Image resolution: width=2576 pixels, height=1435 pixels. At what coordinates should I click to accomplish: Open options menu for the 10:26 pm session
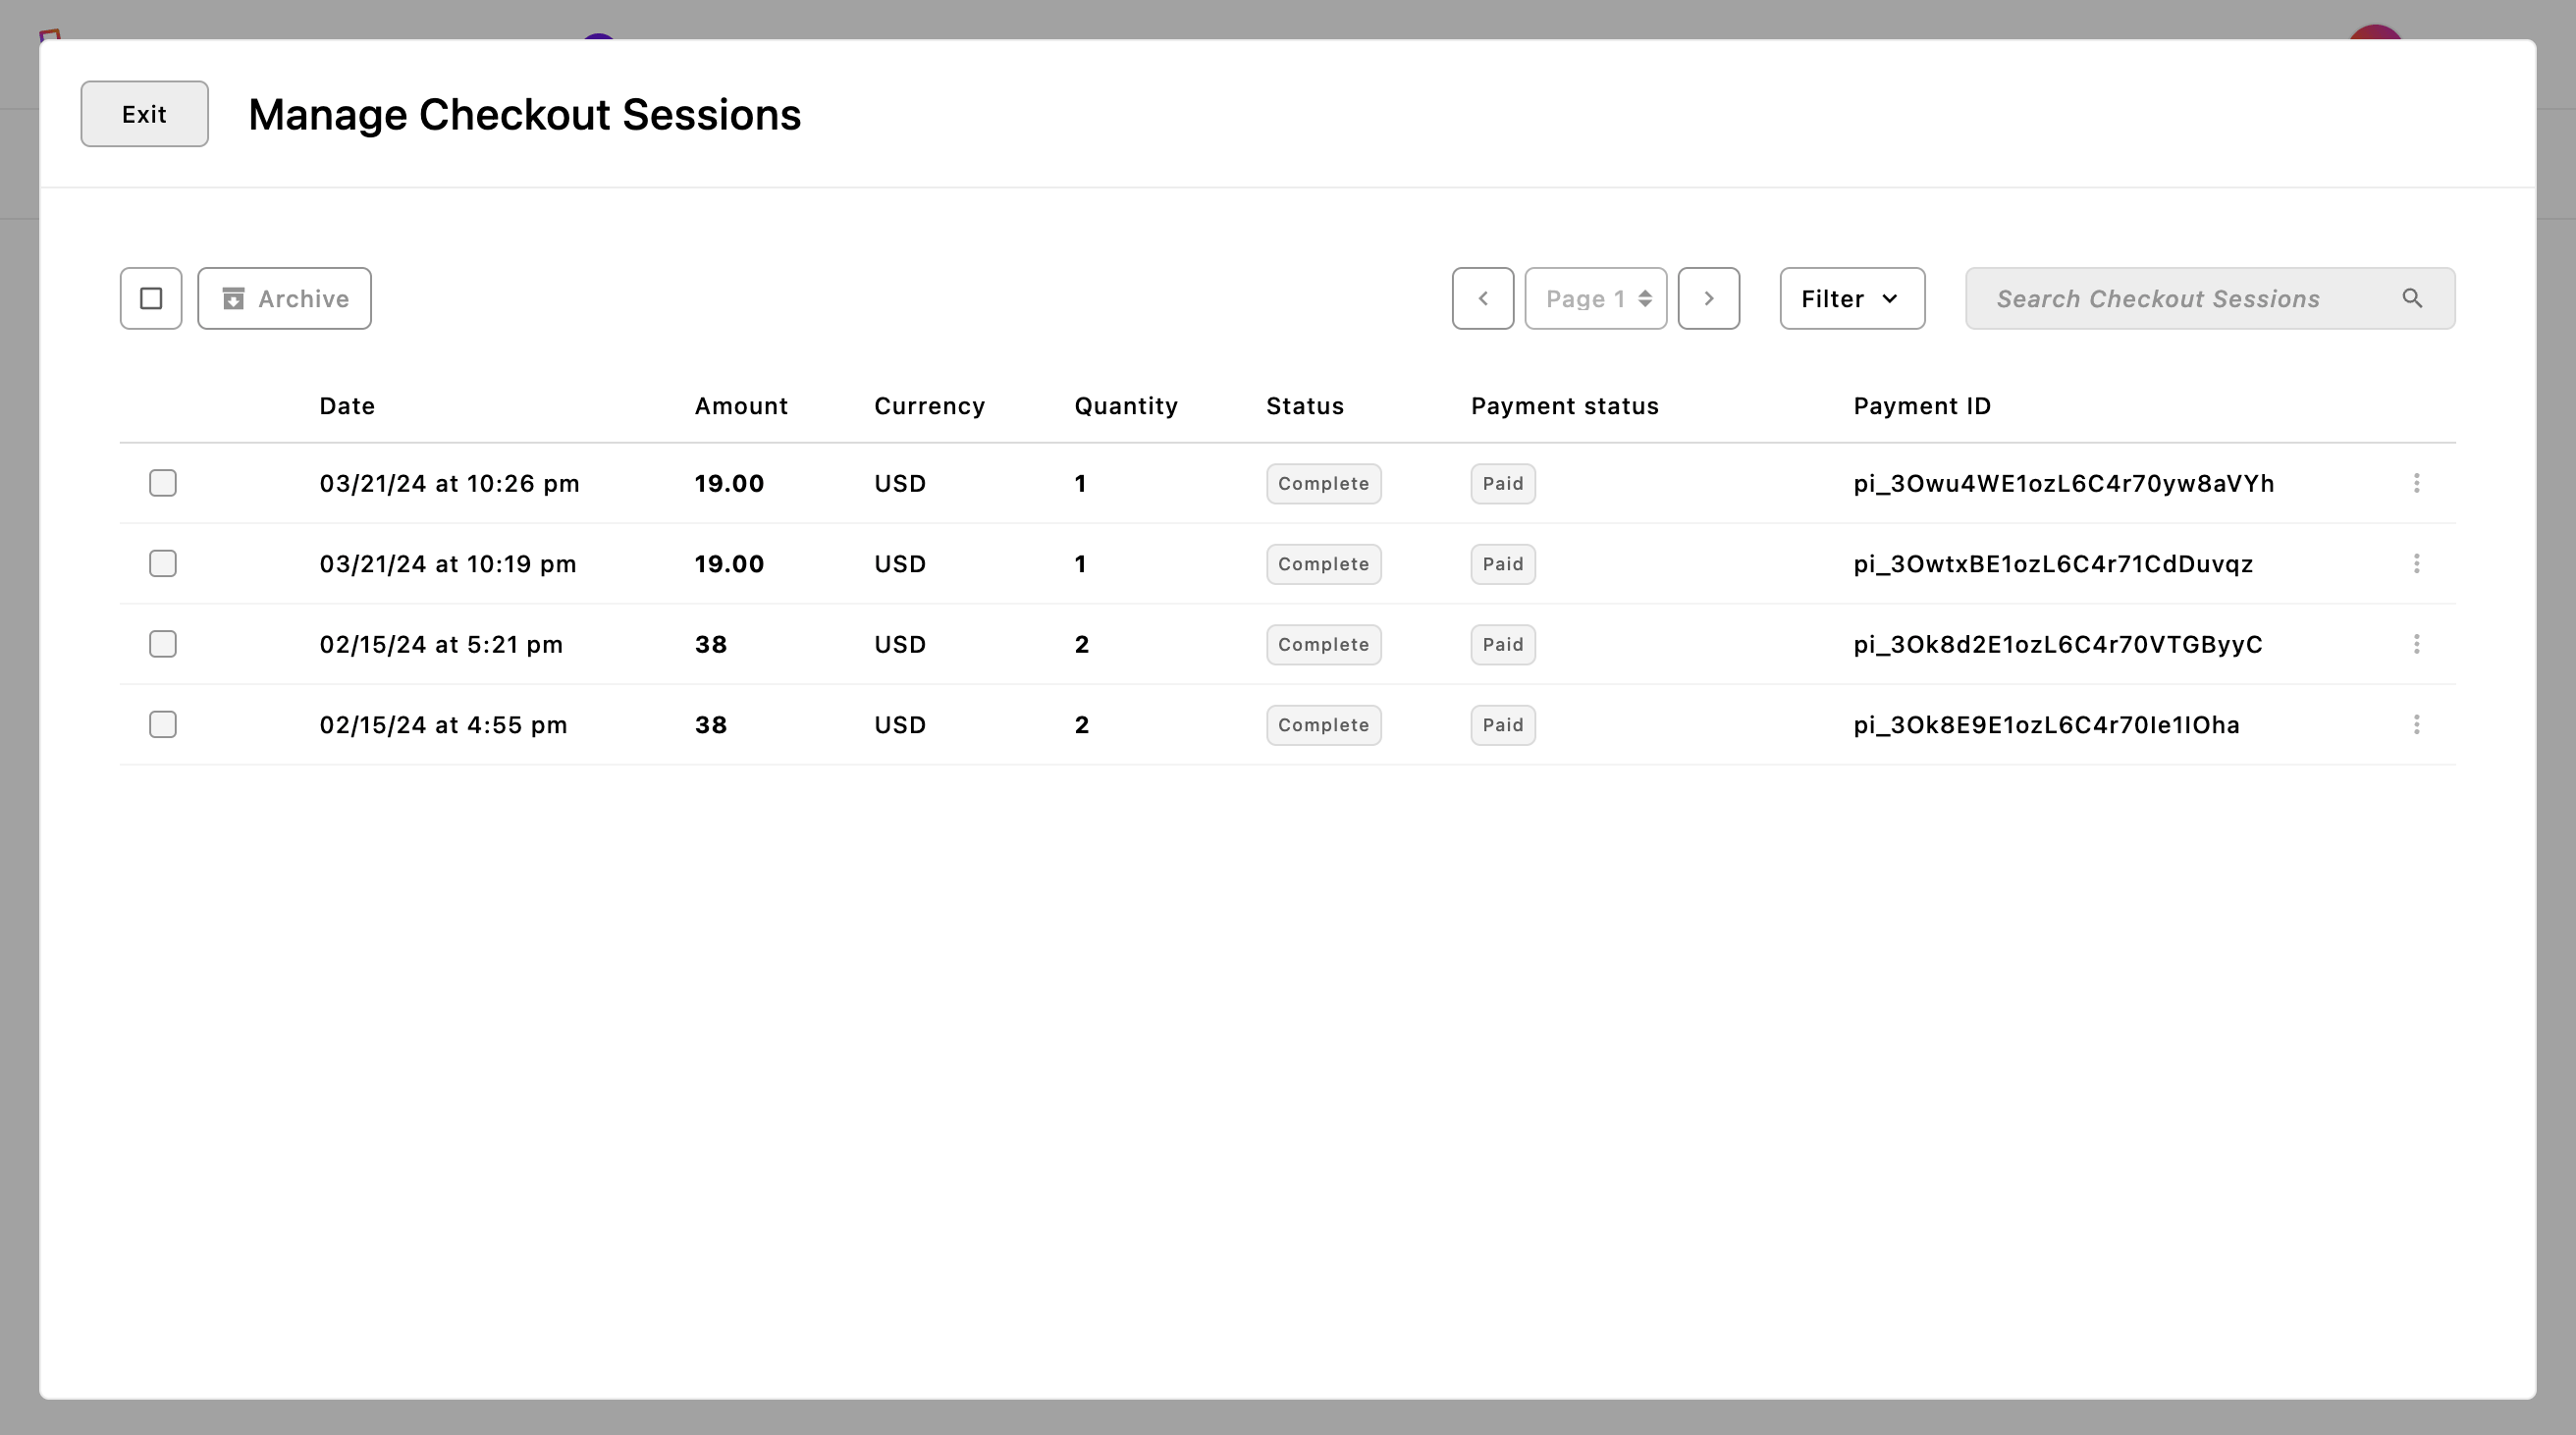click(2416, 483)
